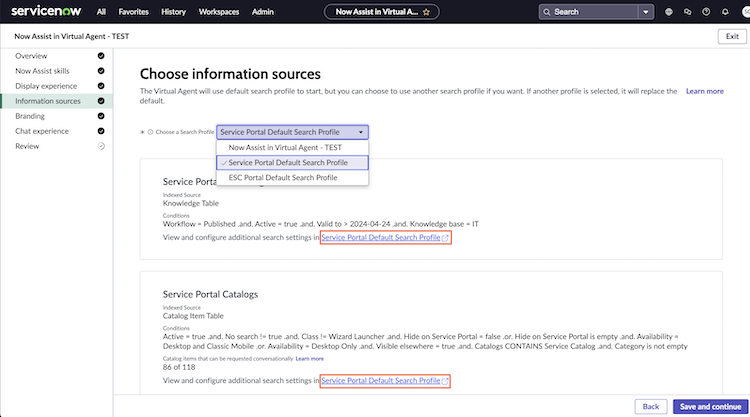Select Service Portal Default Search Profile option
Image resolution: width=750 pixels, height=417 pixels.
pos(292,163)
